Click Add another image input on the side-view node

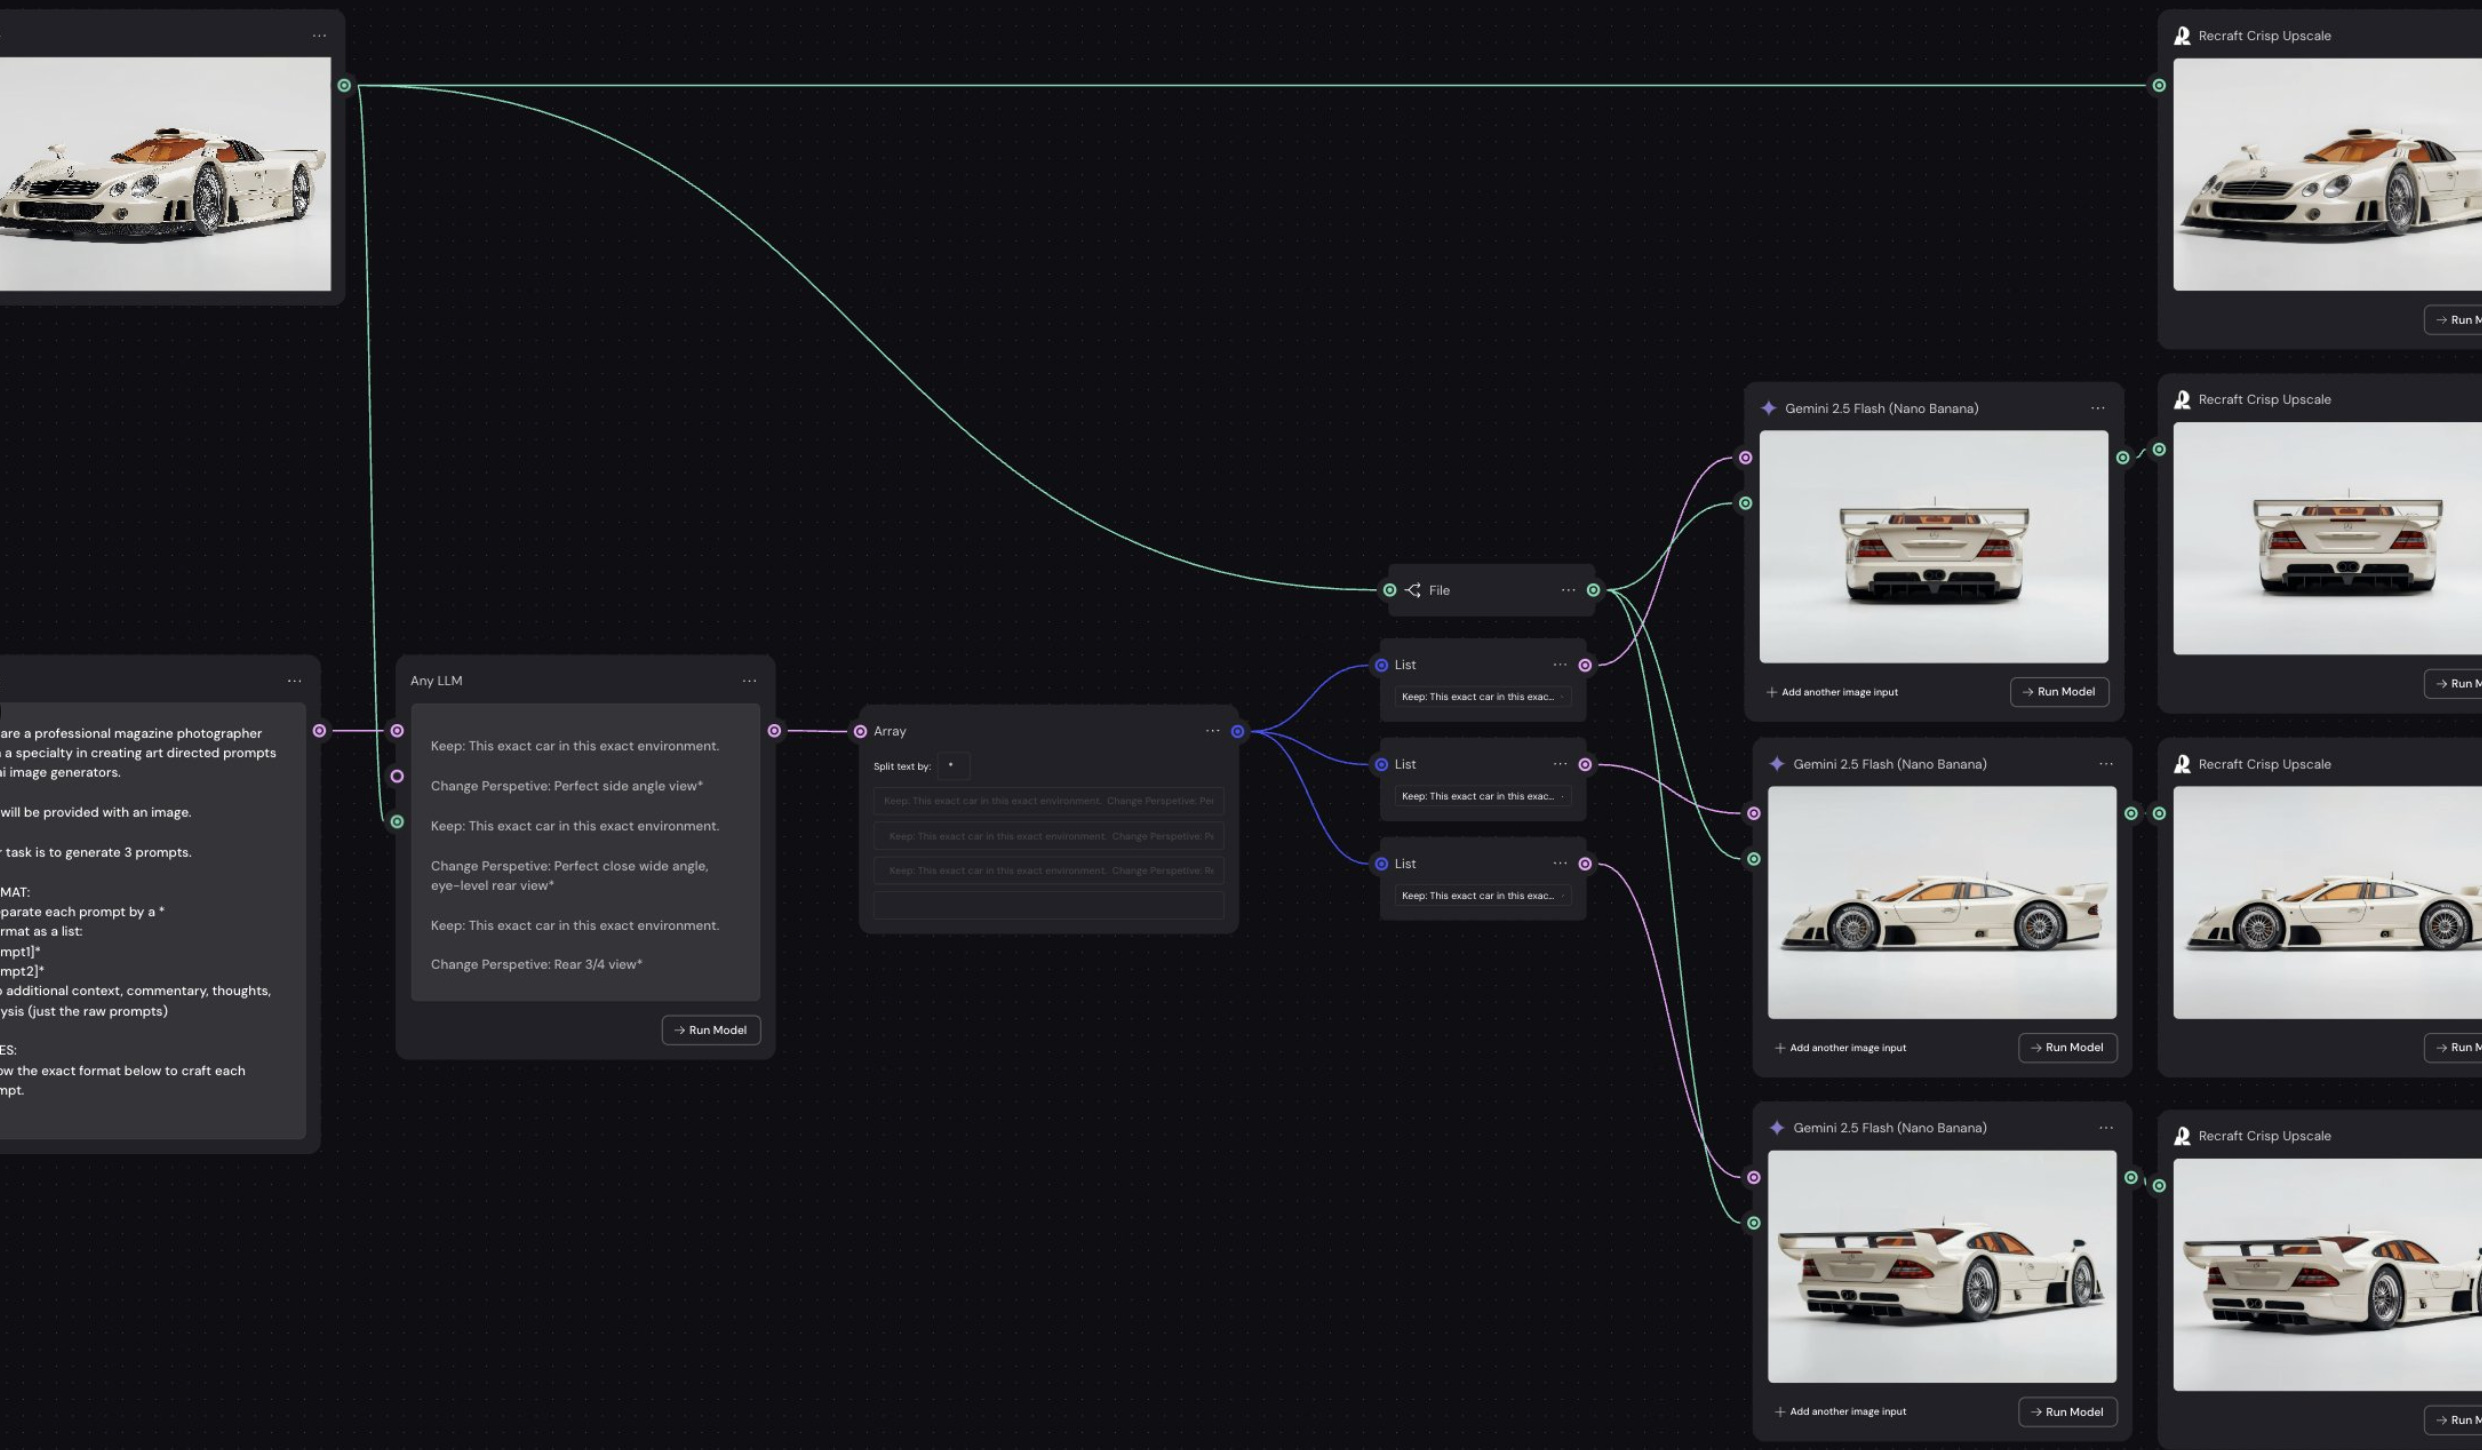tap(1847, 1048)
